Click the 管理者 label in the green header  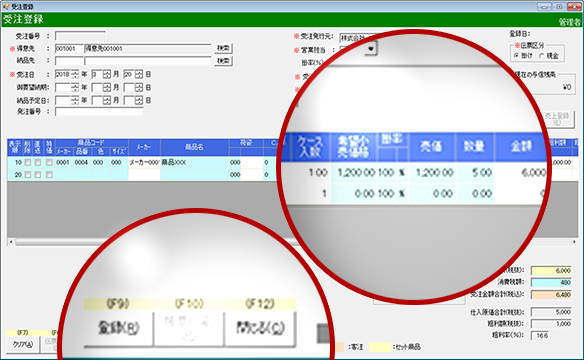pos(569,22)
